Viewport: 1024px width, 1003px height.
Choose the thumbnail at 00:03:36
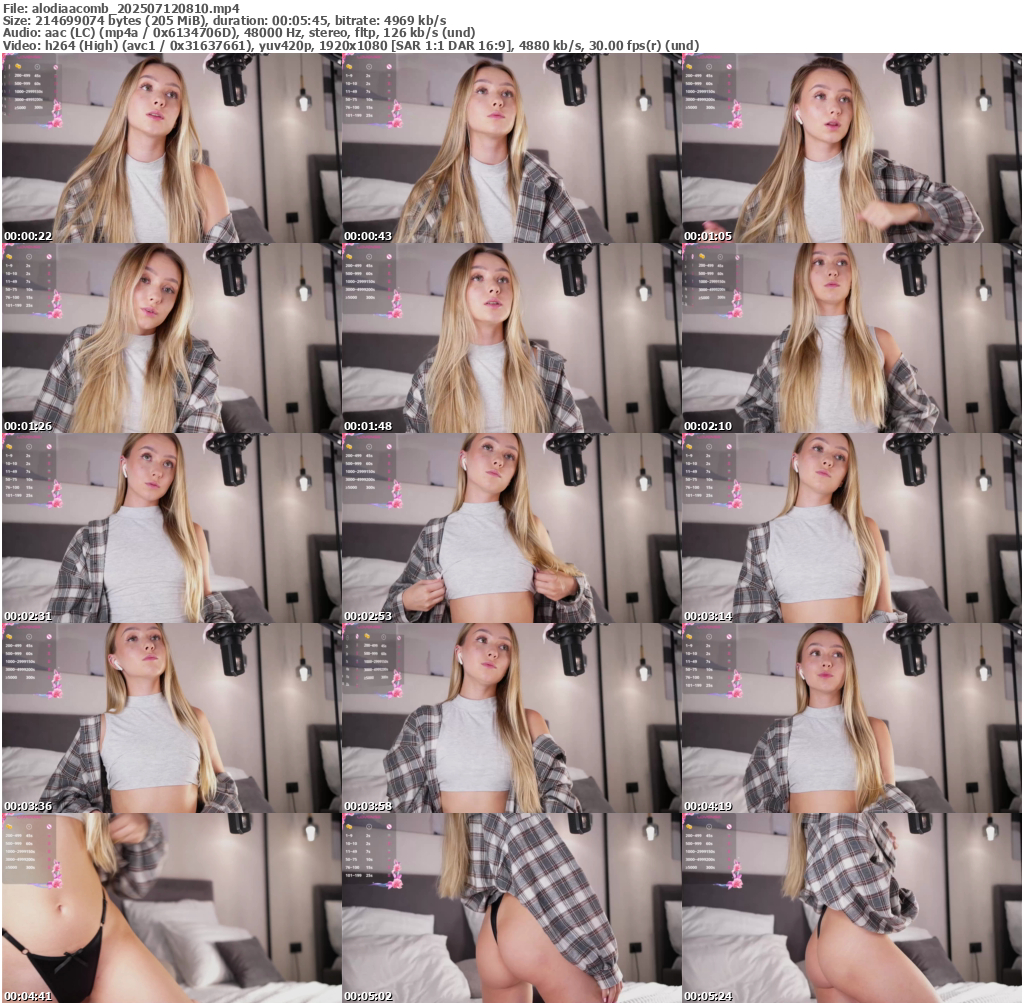coord(171,718)
